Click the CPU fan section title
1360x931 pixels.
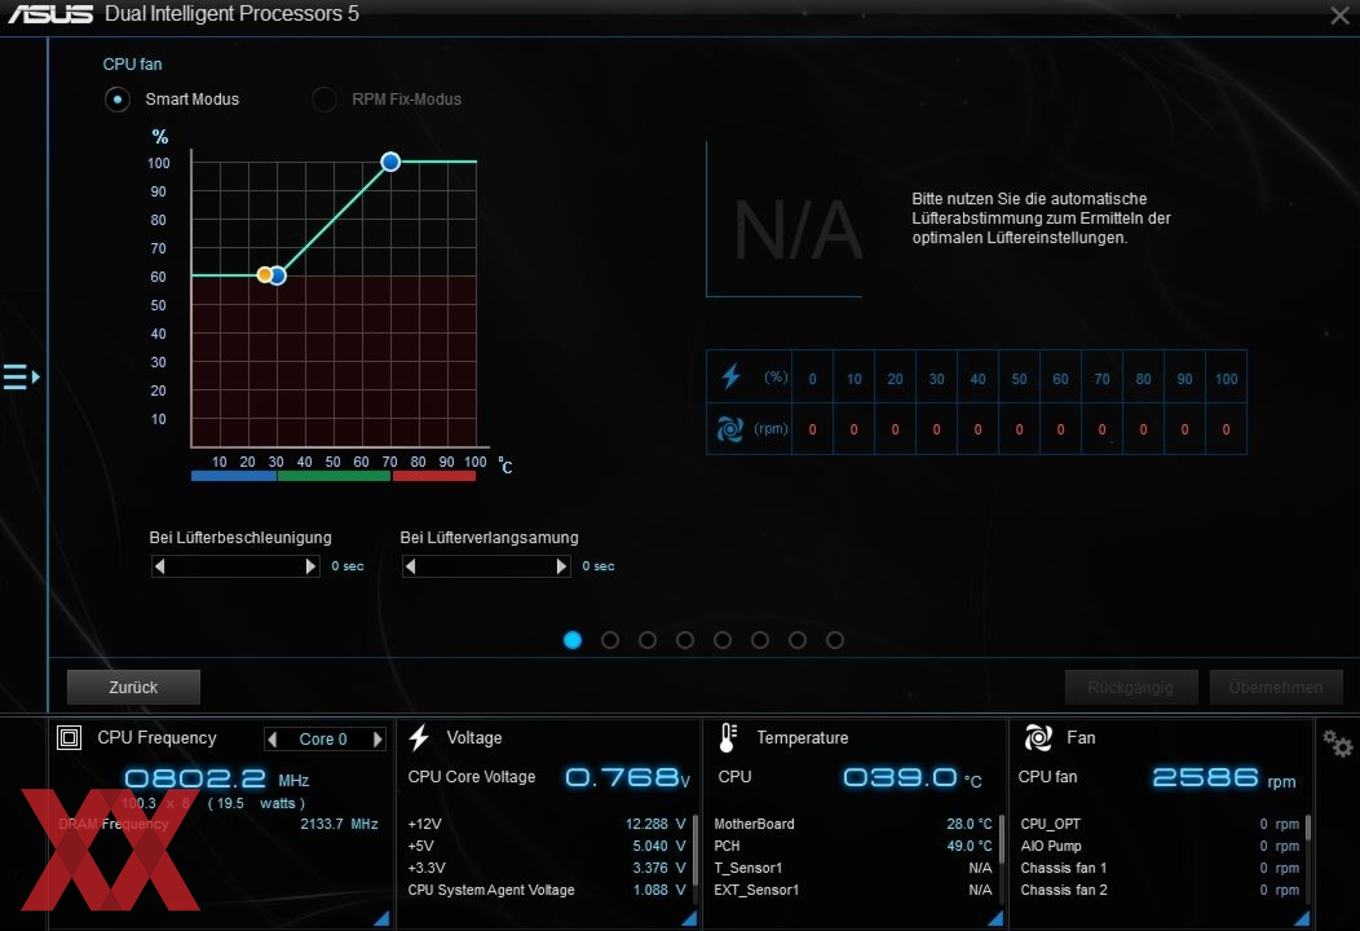click(132, 64)
